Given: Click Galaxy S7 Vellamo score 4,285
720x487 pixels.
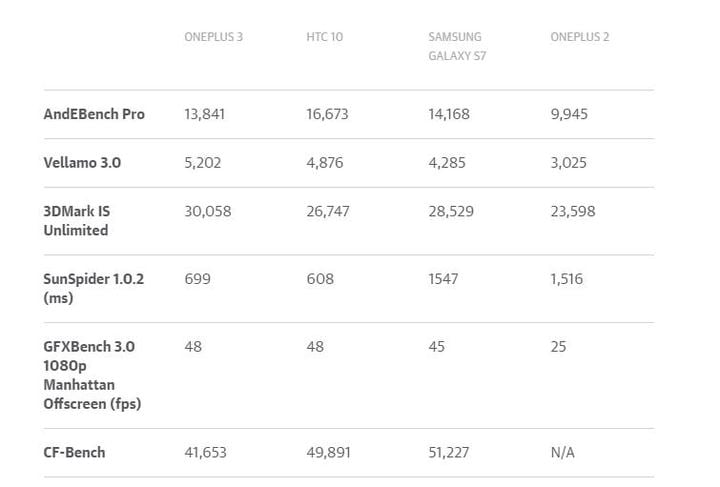Looking at the screenshot, I should [x=447, y=162].
